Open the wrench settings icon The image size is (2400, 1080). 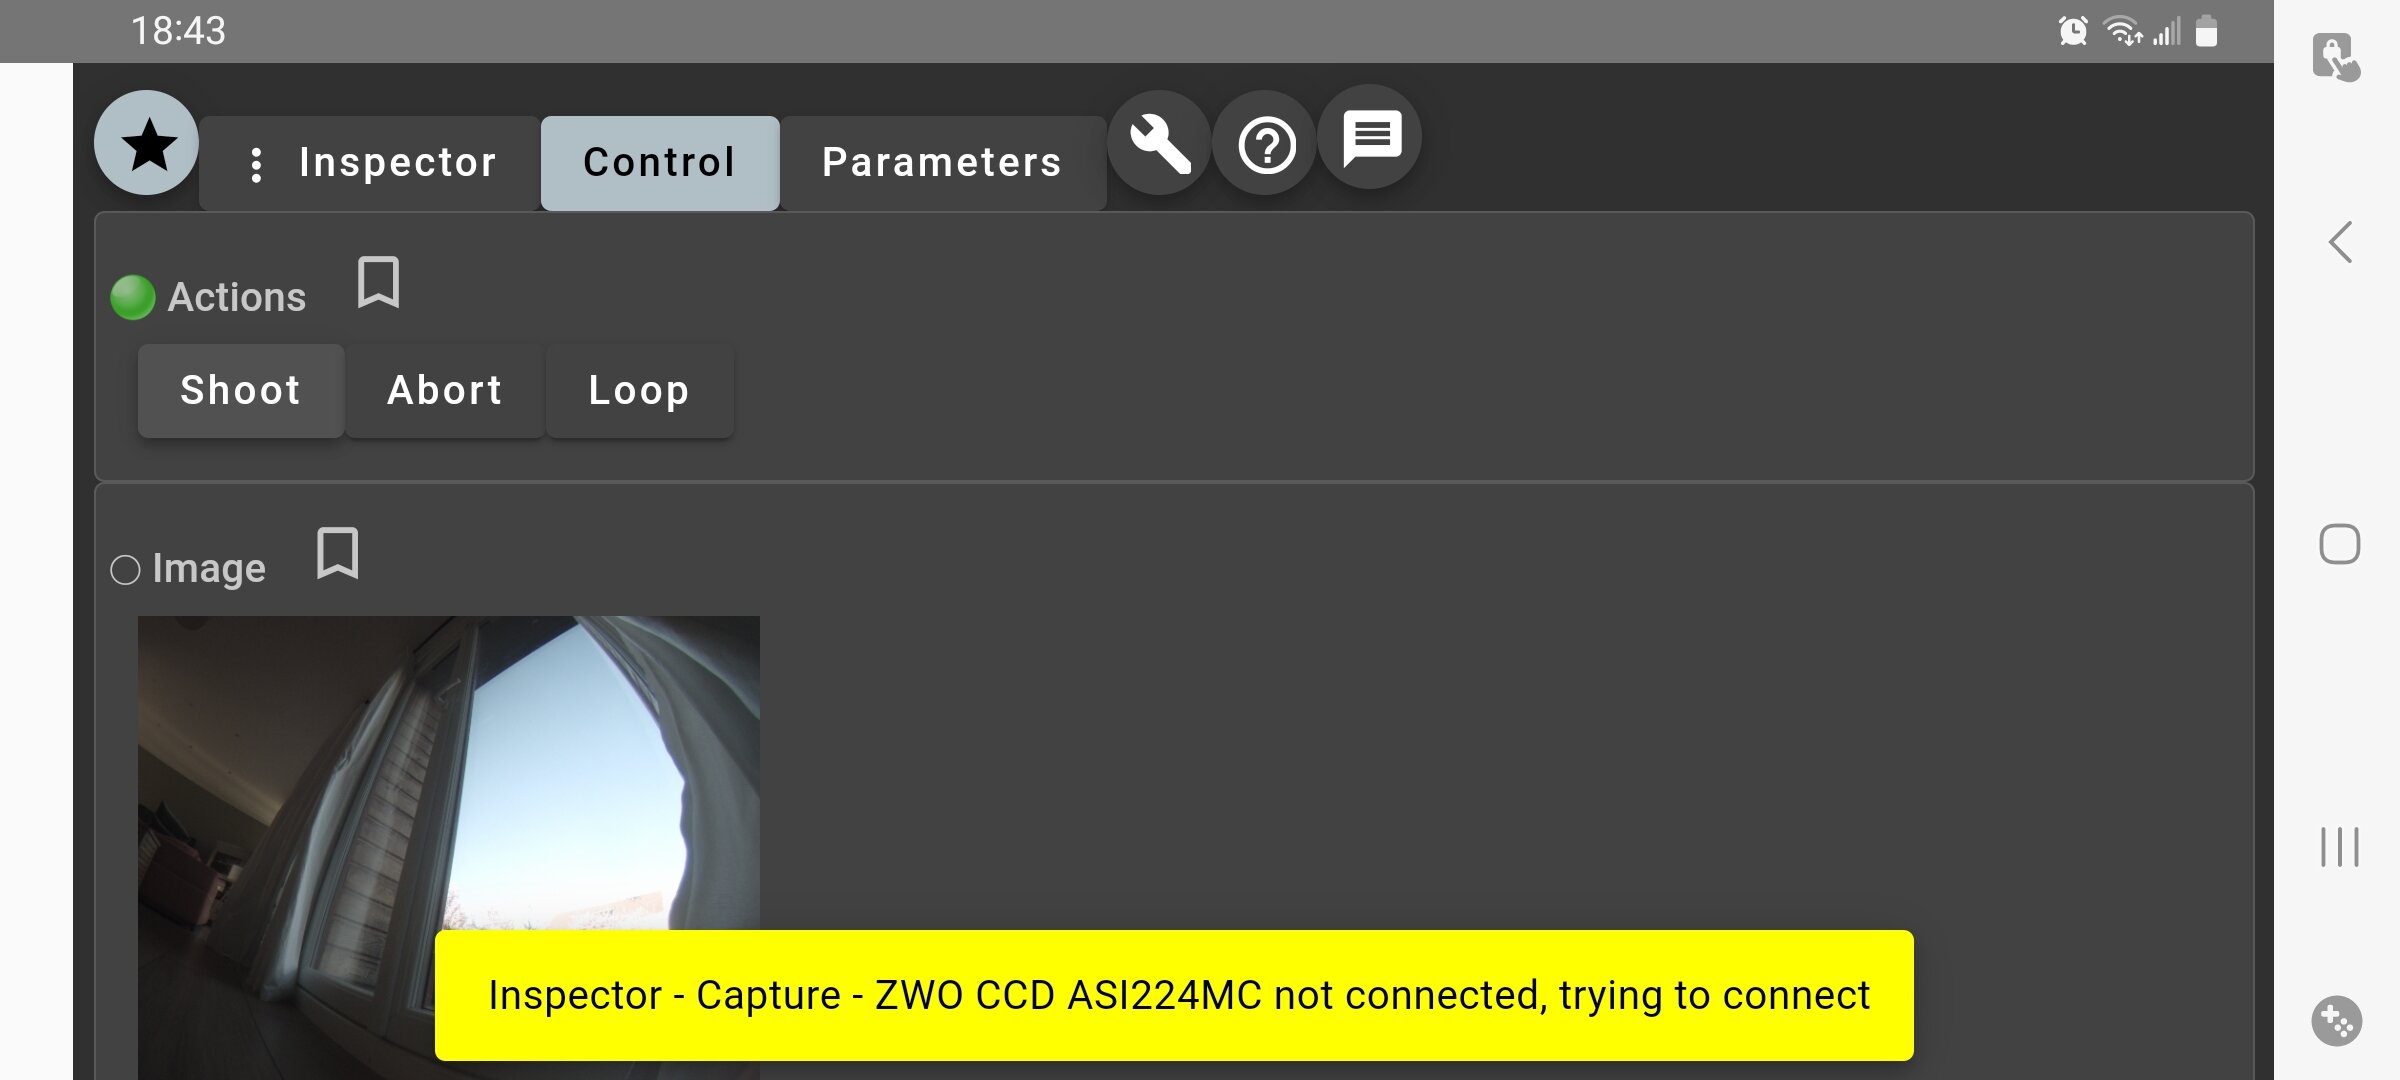click(x=1160, y=144)
